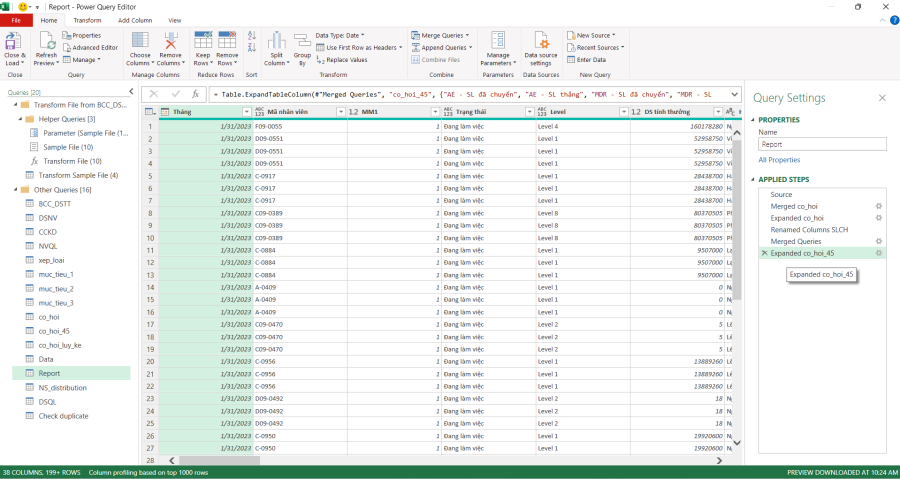Screen dimensions: 900x479
Task: Switch to the Add Column tab
Action: [135, 20]
